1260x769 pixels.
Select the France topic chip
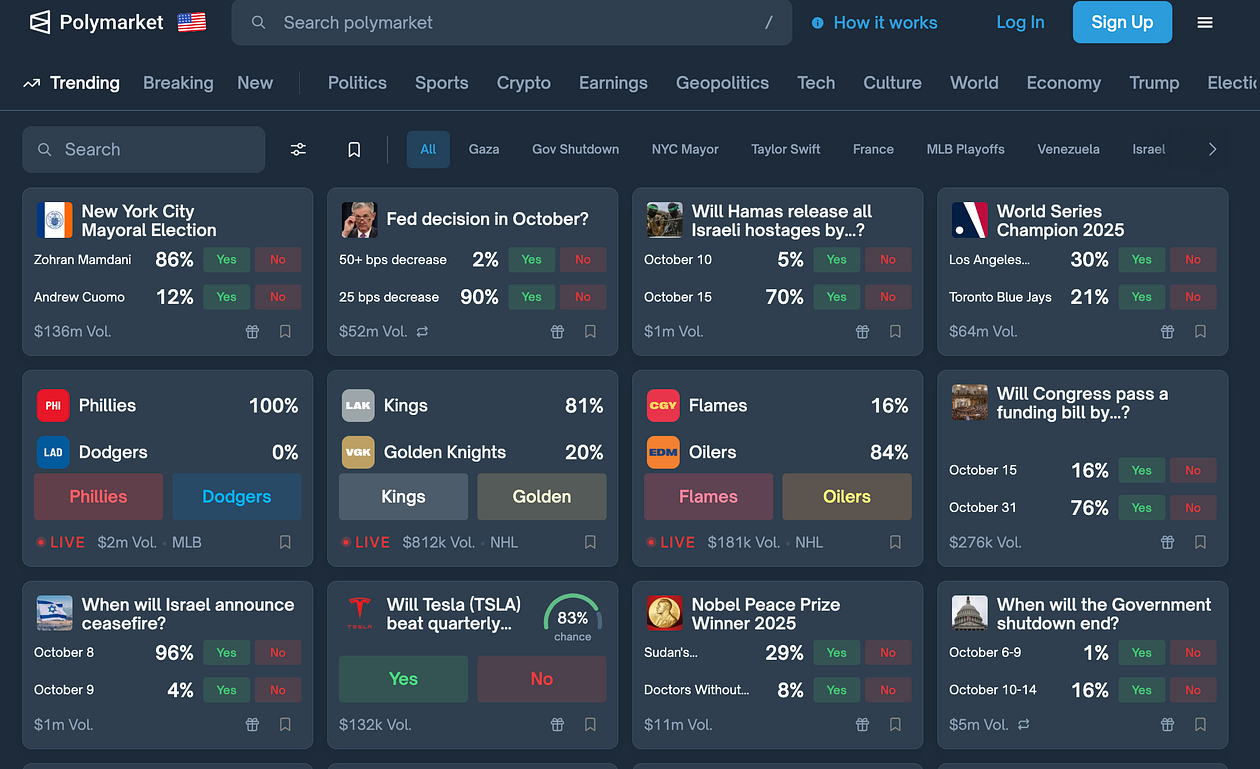873,149
